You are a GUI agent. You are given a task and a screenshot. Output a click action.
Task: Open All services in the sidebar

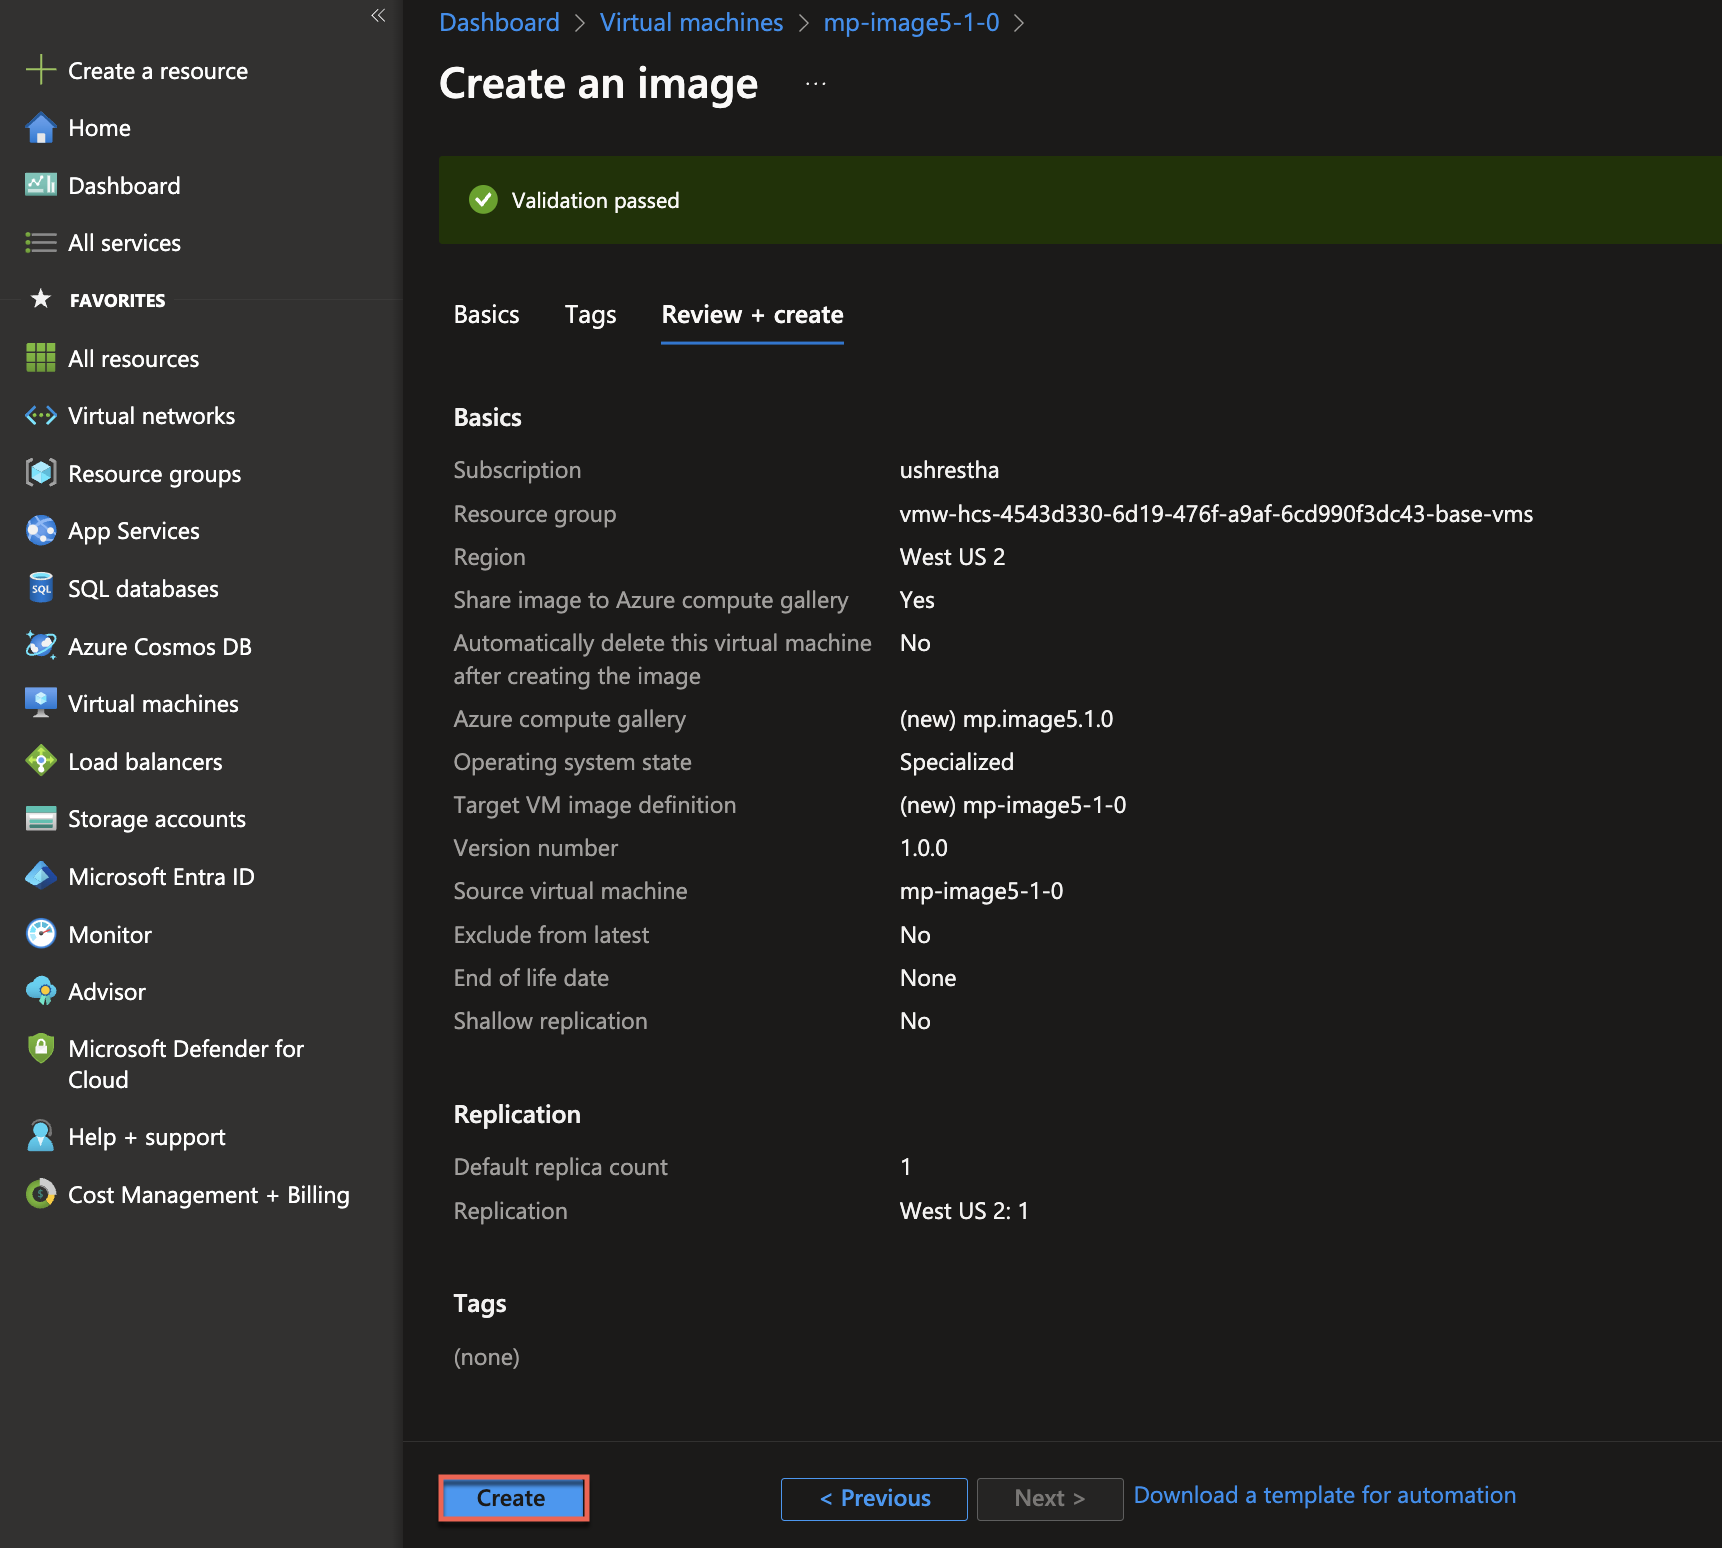tap(125, 243)
